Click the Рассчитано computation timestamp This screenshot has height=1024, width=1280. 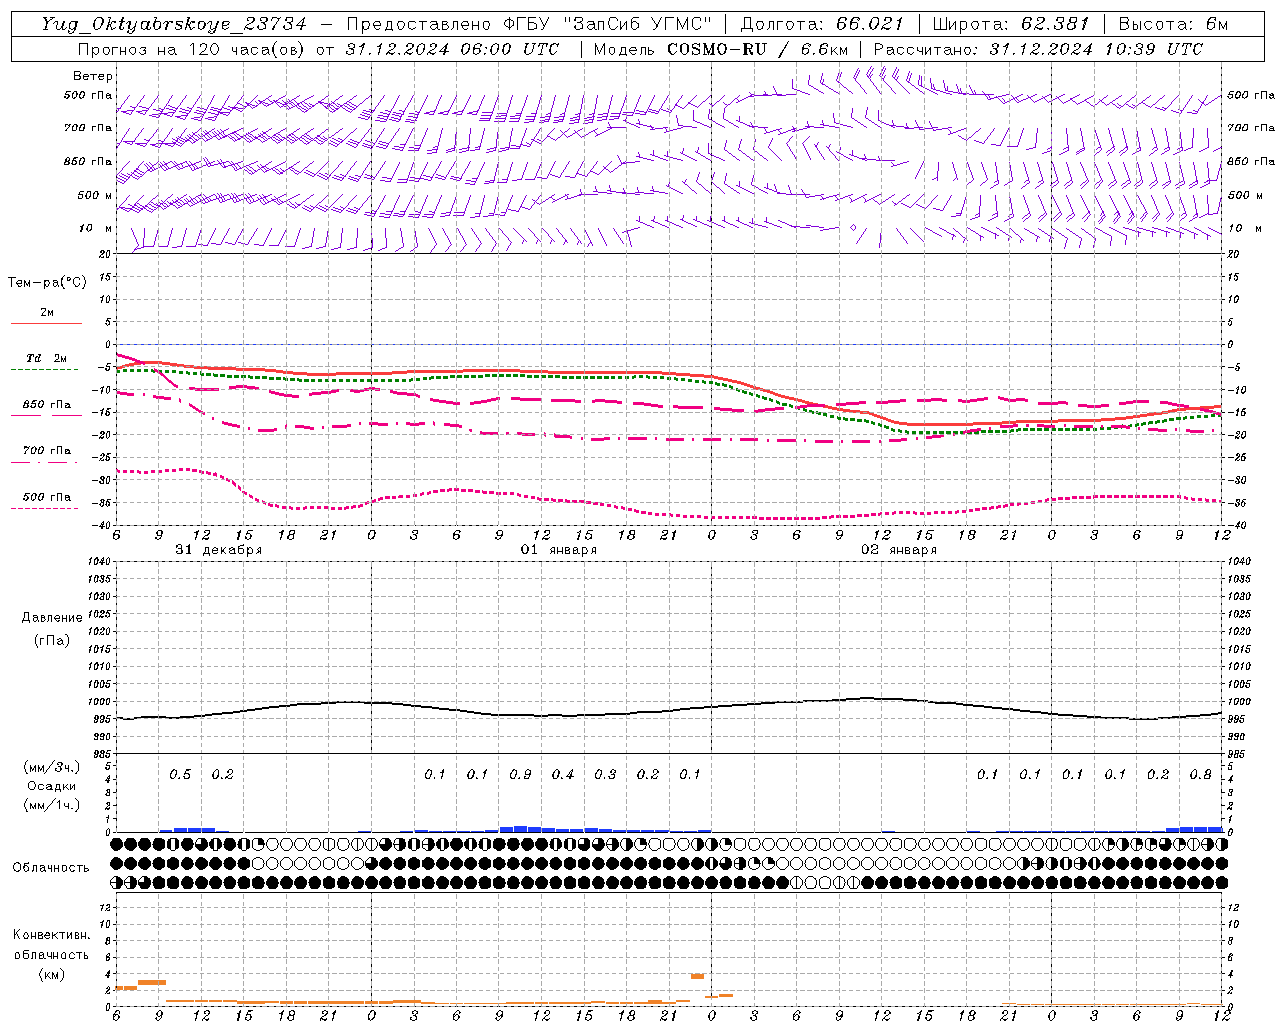click(x=1038, y=49)
